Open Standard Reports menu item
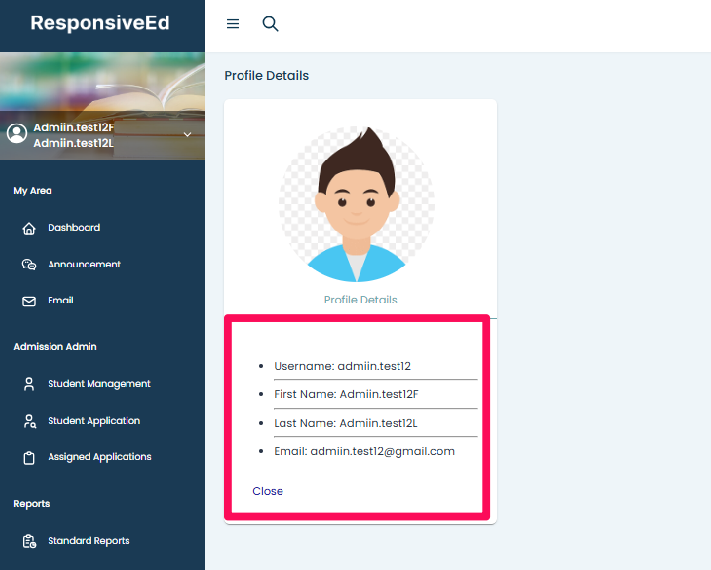 (x=88, y=541)
